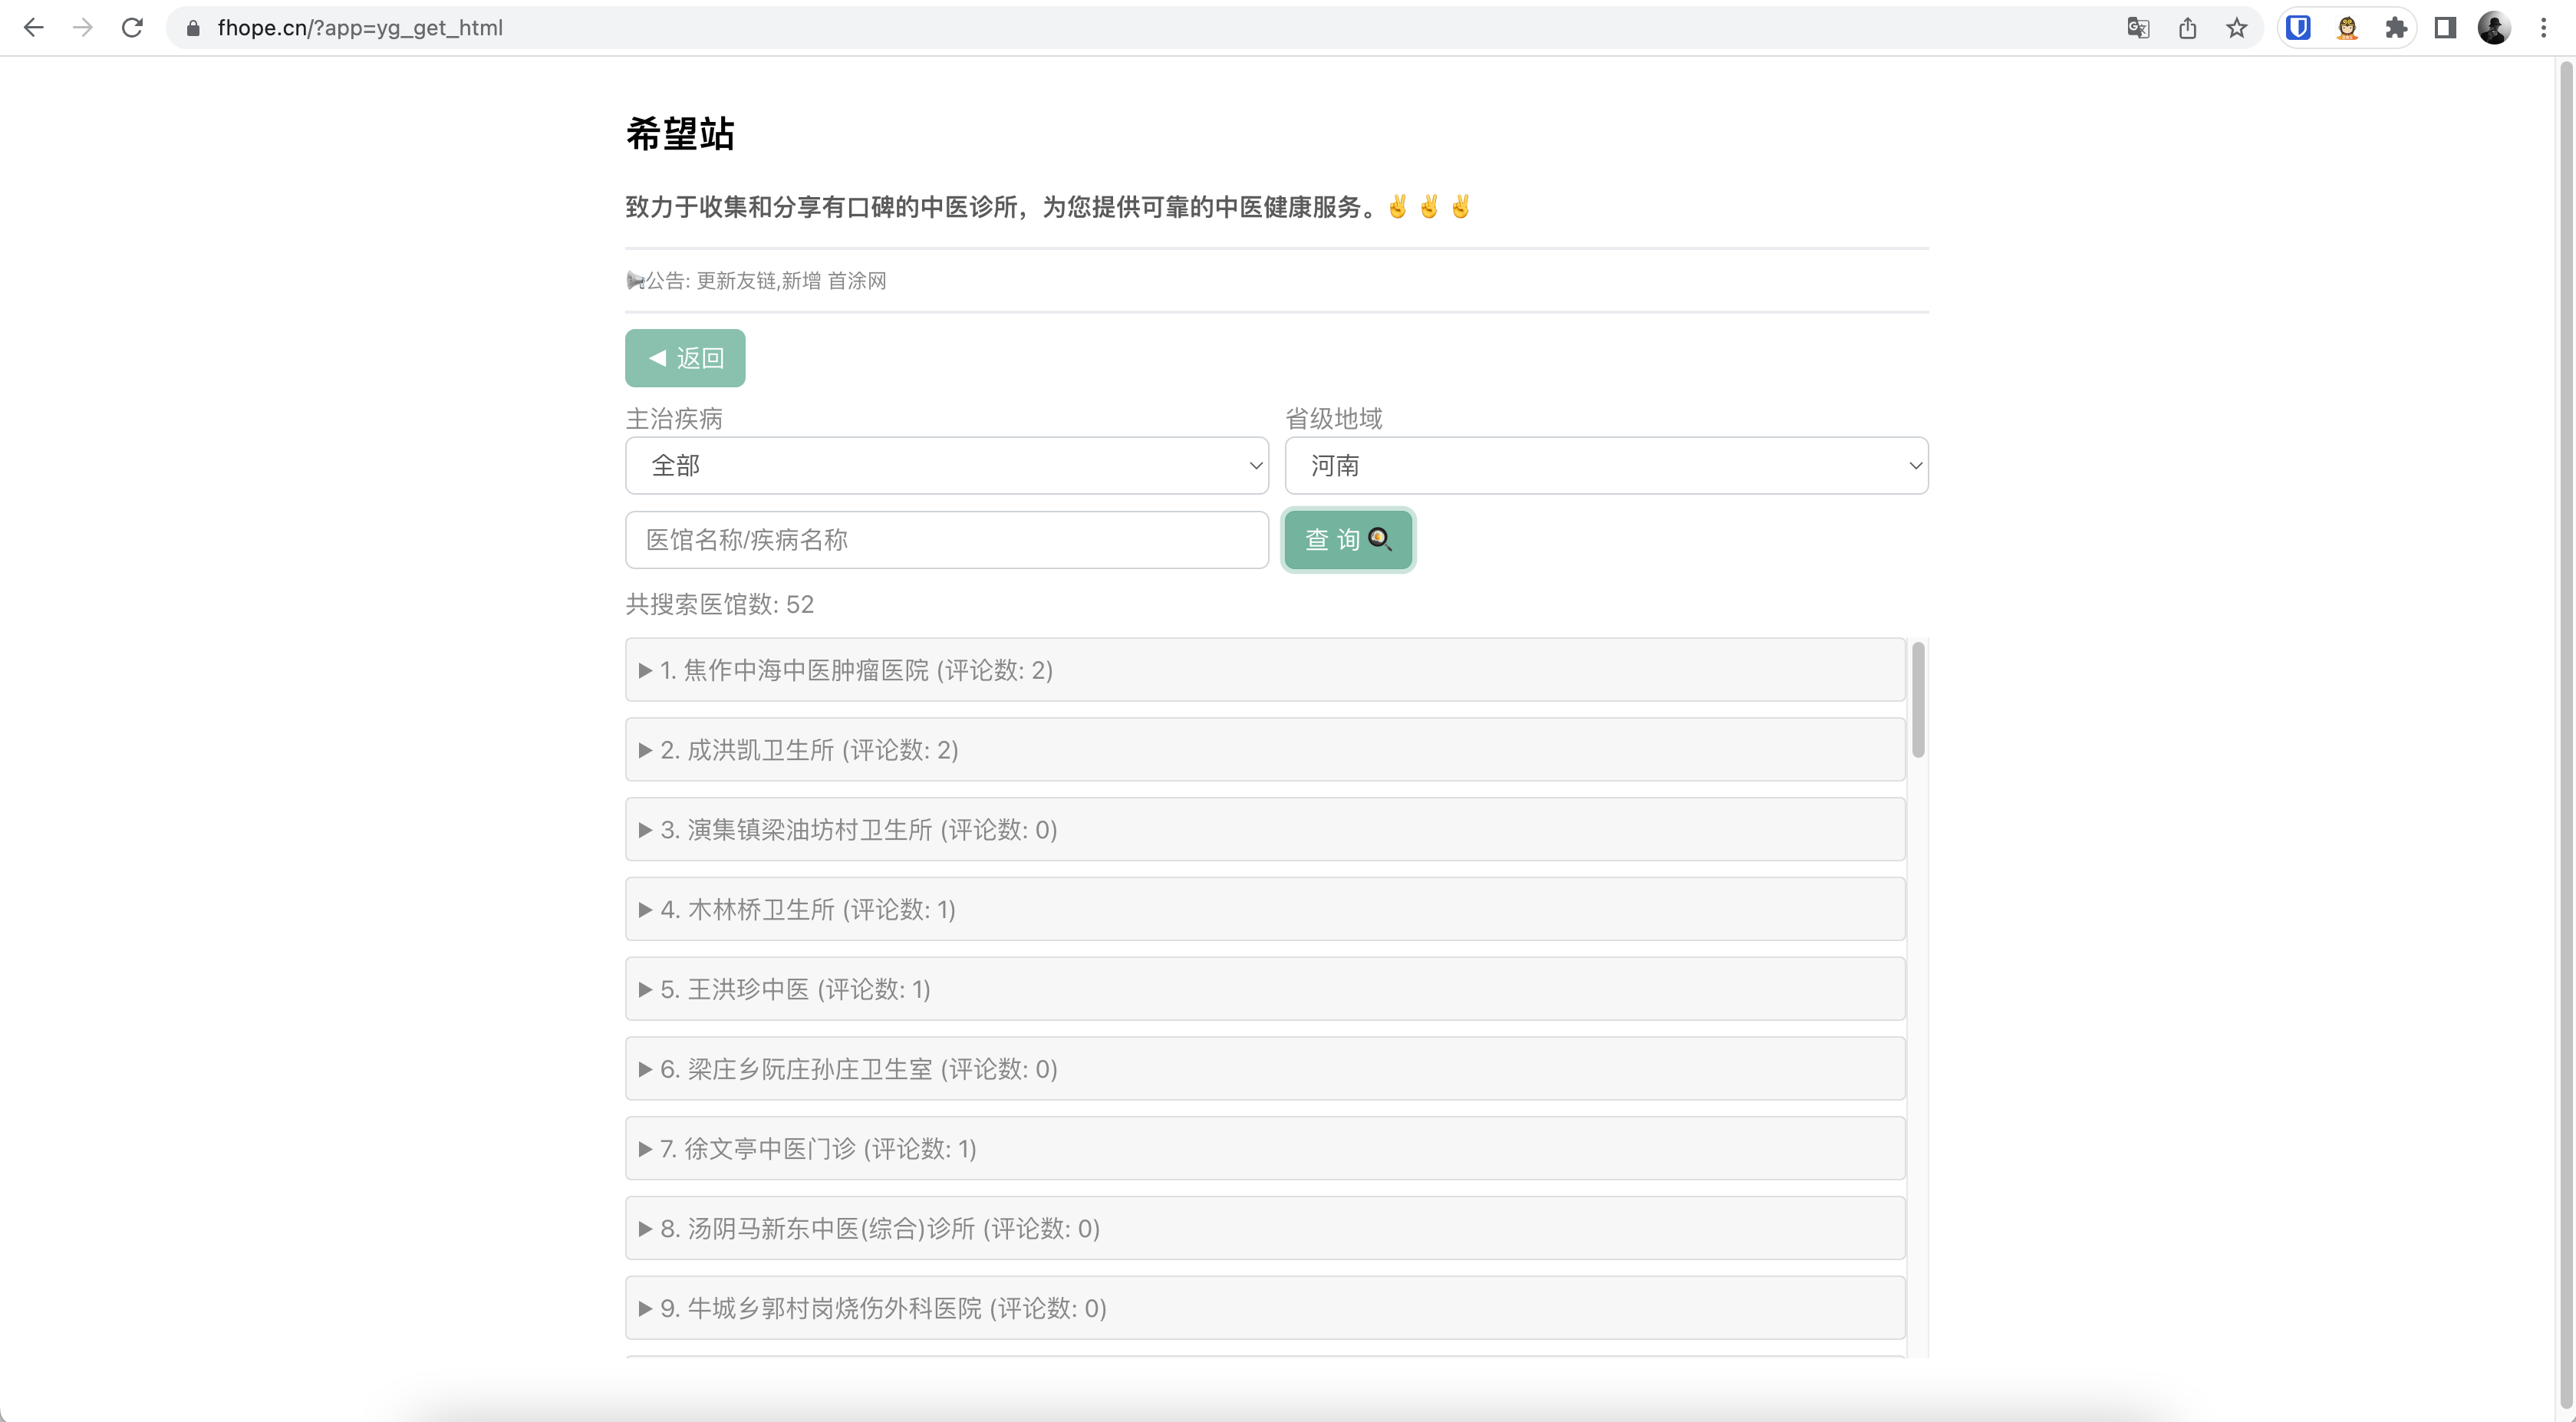2576x1422 pixels.
Task: Click the 主治疾病 label
Action: [x=674, y=419]
